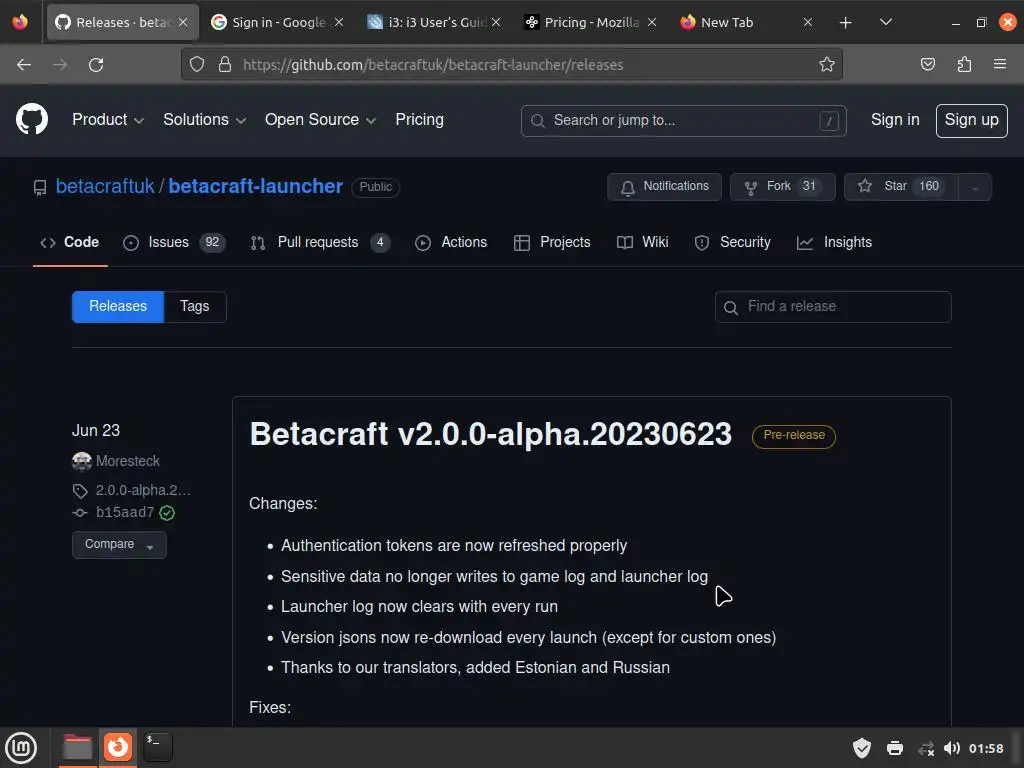Open the Firefox extensions puzzle icon
The width and height of the screenshot is (1024, 768).
[x=964, y=64]
